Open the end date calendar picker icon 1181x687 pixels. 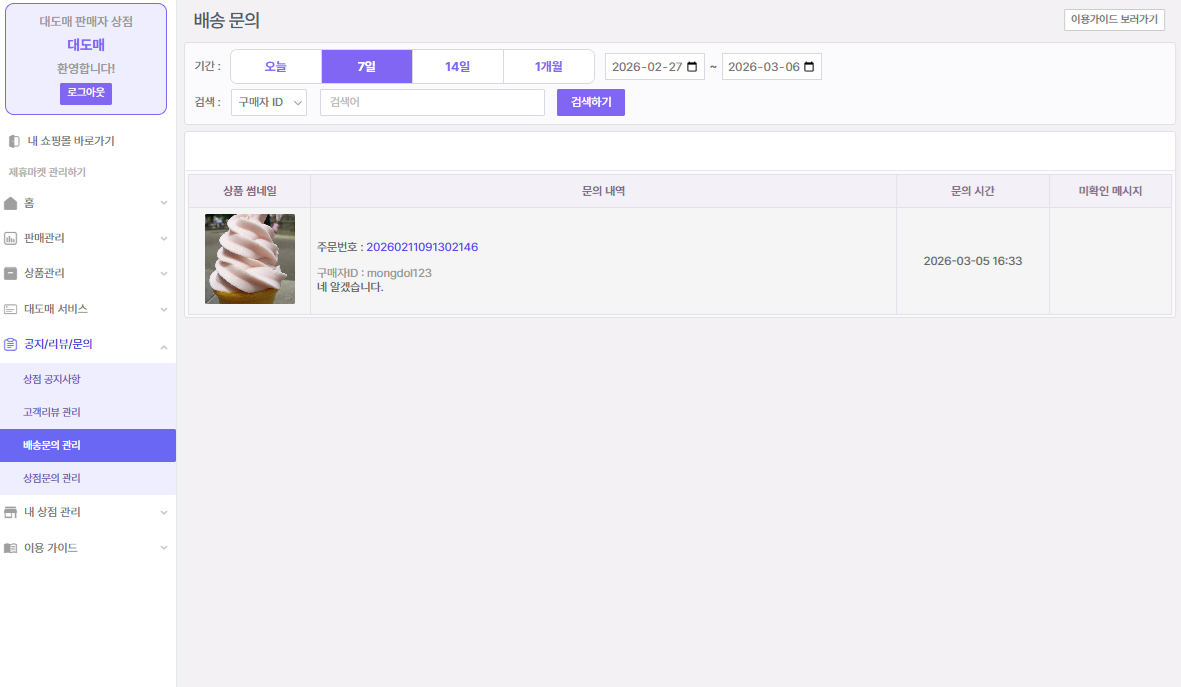point(809,67)
